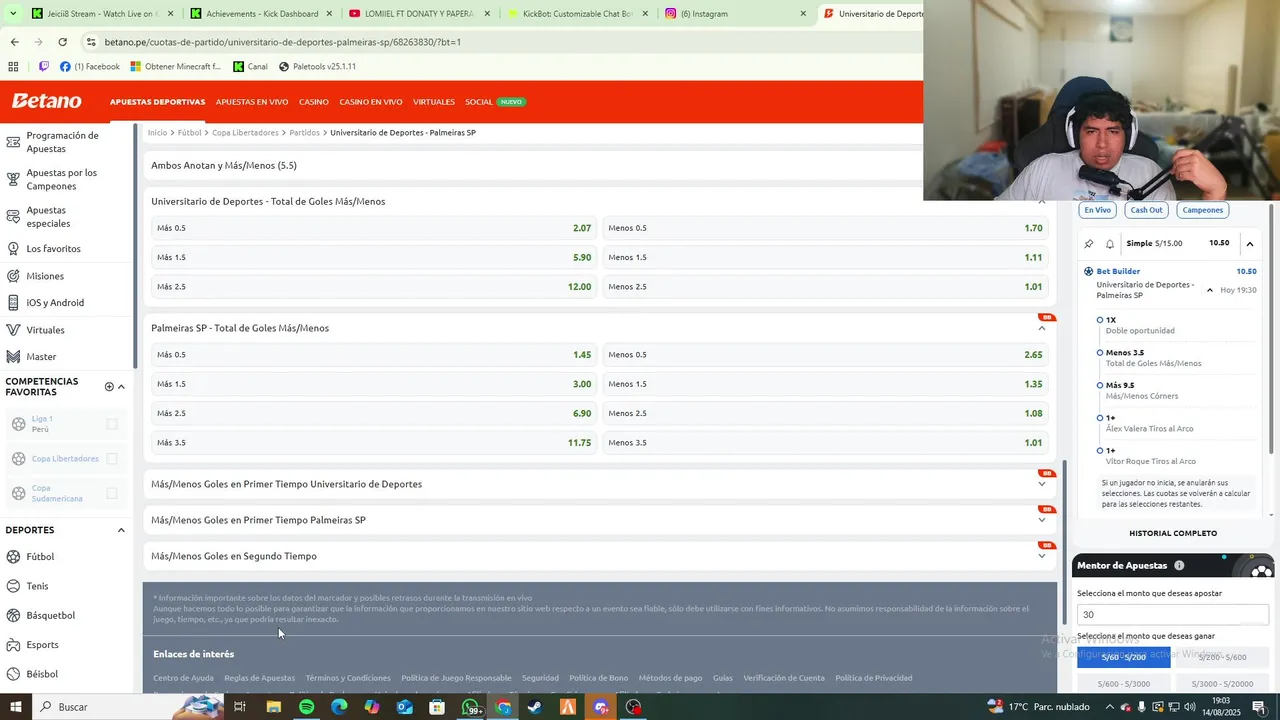1280x720 pixels.
Task: Open the Mentor de Apuestas info icon
Action: [1179, 565]
